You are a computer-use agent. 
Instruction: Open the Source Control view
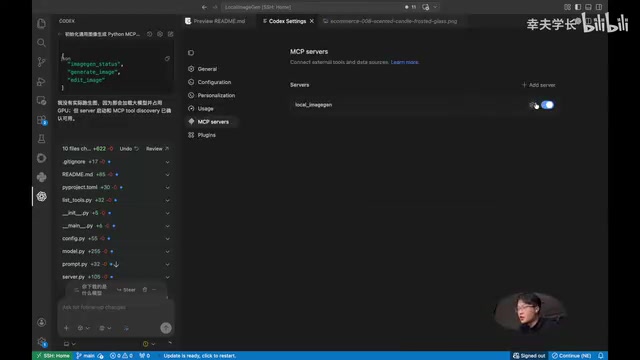[x=41, y=62]
